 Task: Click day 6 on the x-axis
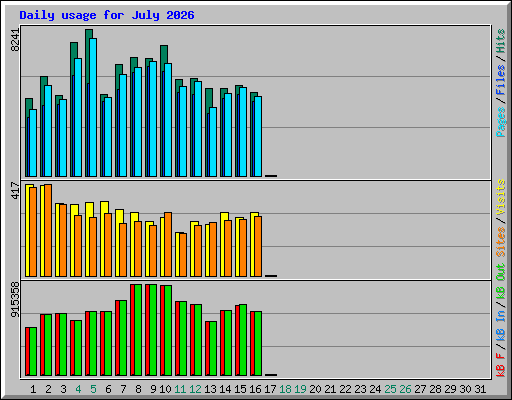(108, 389)
